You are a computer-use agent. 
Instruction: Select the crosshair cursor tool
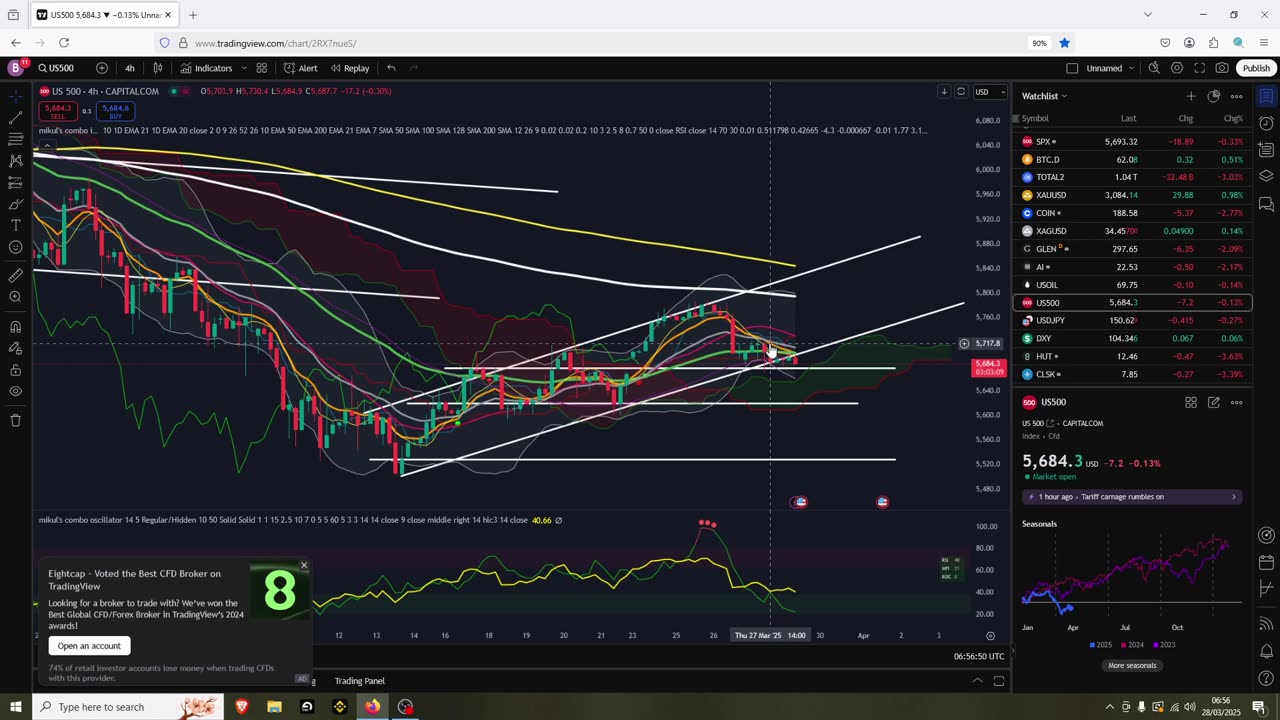16,96
